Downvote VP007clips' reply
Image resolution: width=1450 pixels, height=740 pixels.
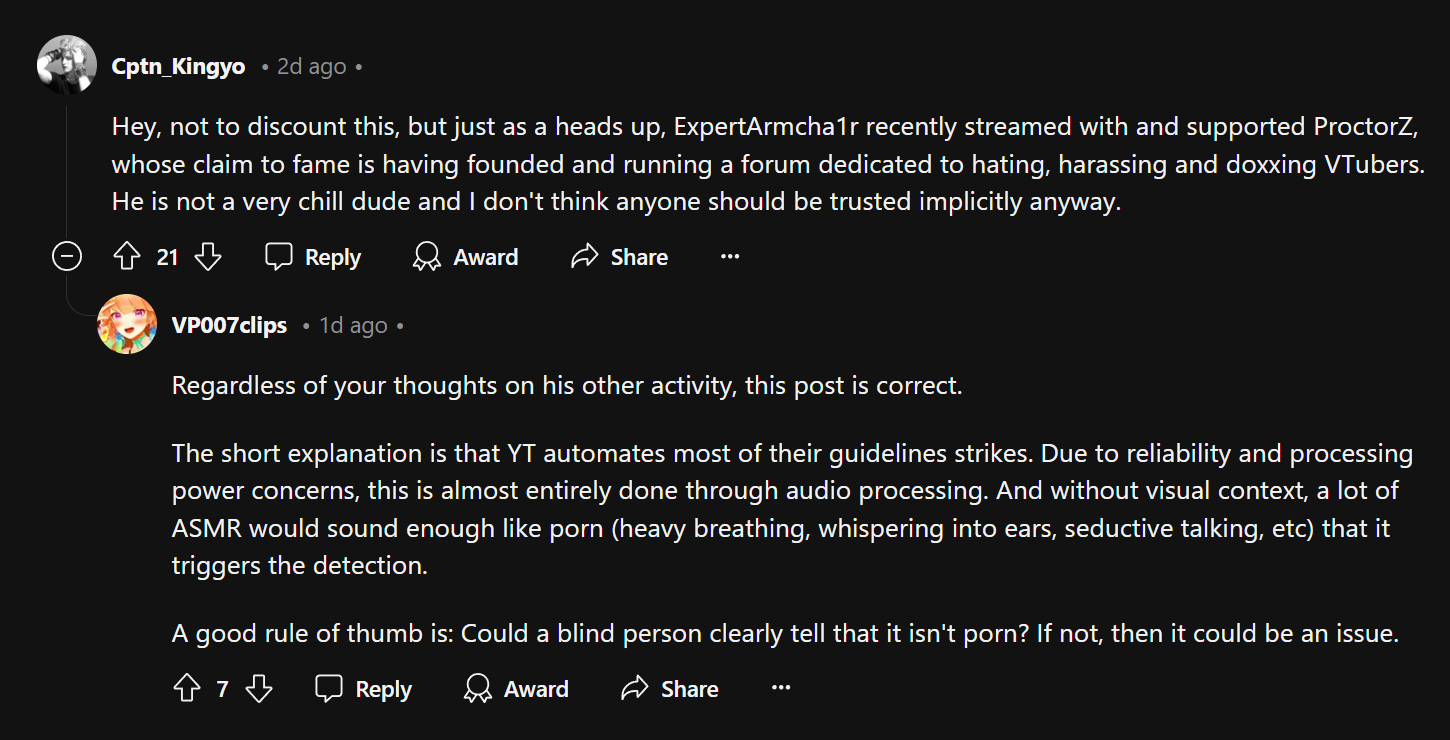(x=259, y=689)
